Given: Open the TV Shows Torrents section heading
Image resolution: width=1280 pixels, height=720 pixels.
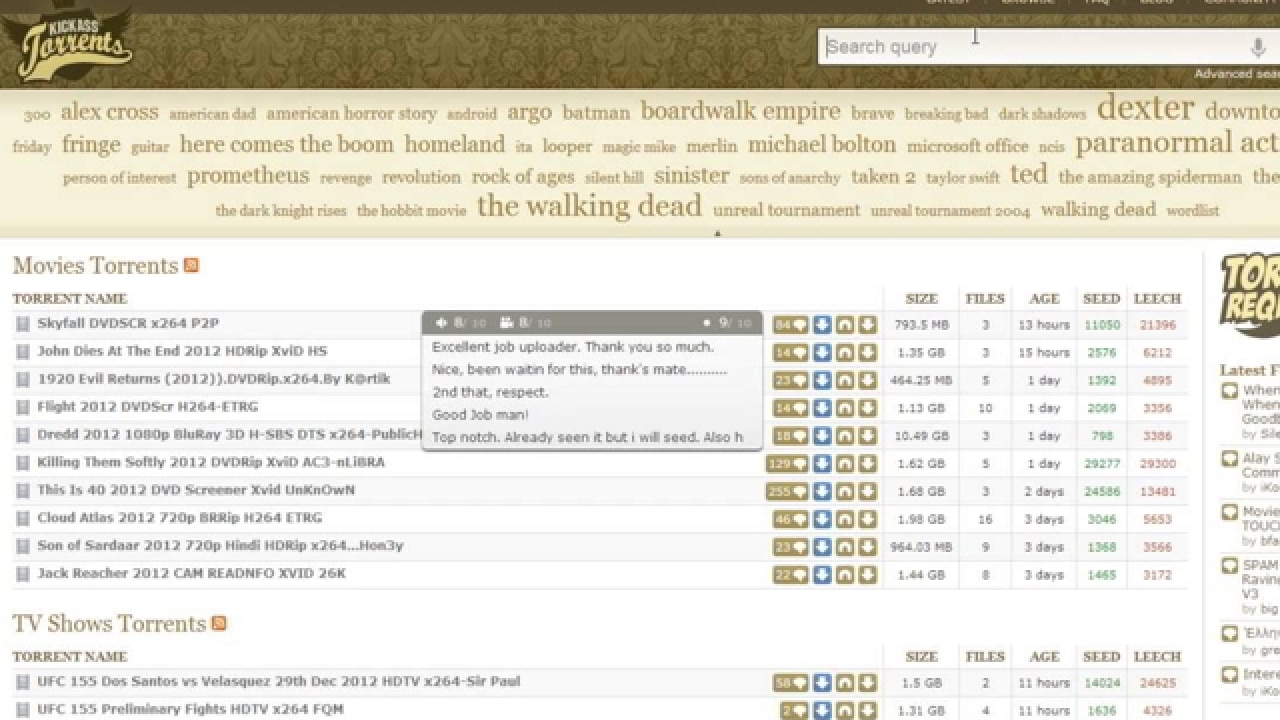Looking at the screenshot, I should click(x=109, y=623).
